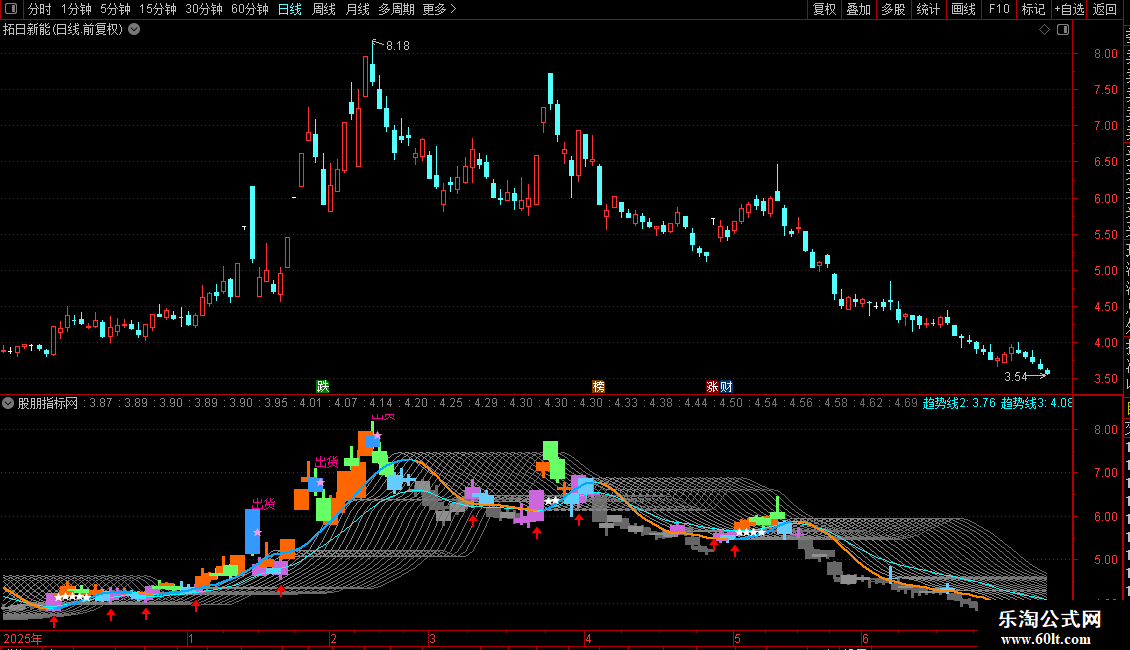The width and height of the screenshot is (1130, 650).
Task: Add stock via +自选 button
Action: click(x=1069, y=9)
